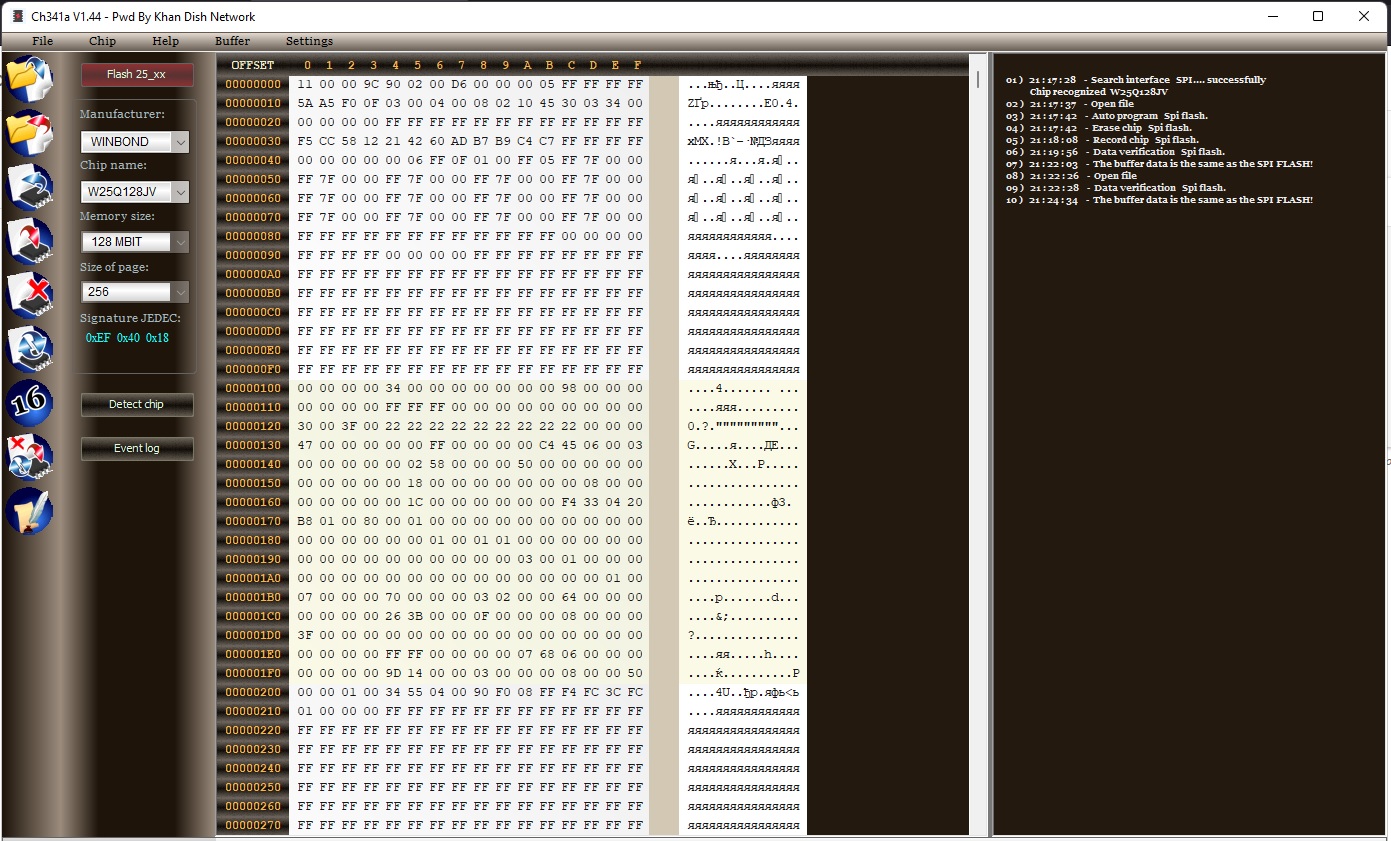The width and height of the screenshot is (1391, 841).
Task: Expand the Chip name dropdown W25Q128JV
Action: 134,192
